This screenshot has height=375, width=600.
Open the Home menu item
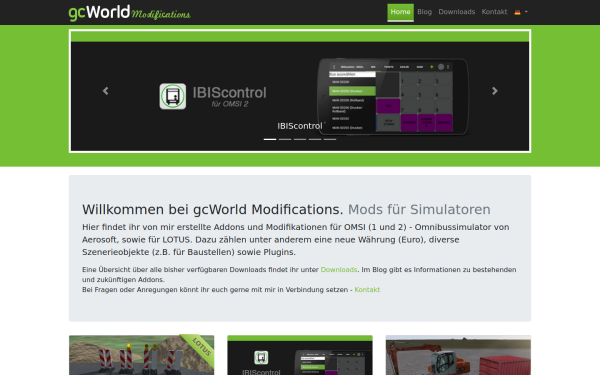click(x=400, y=12)
